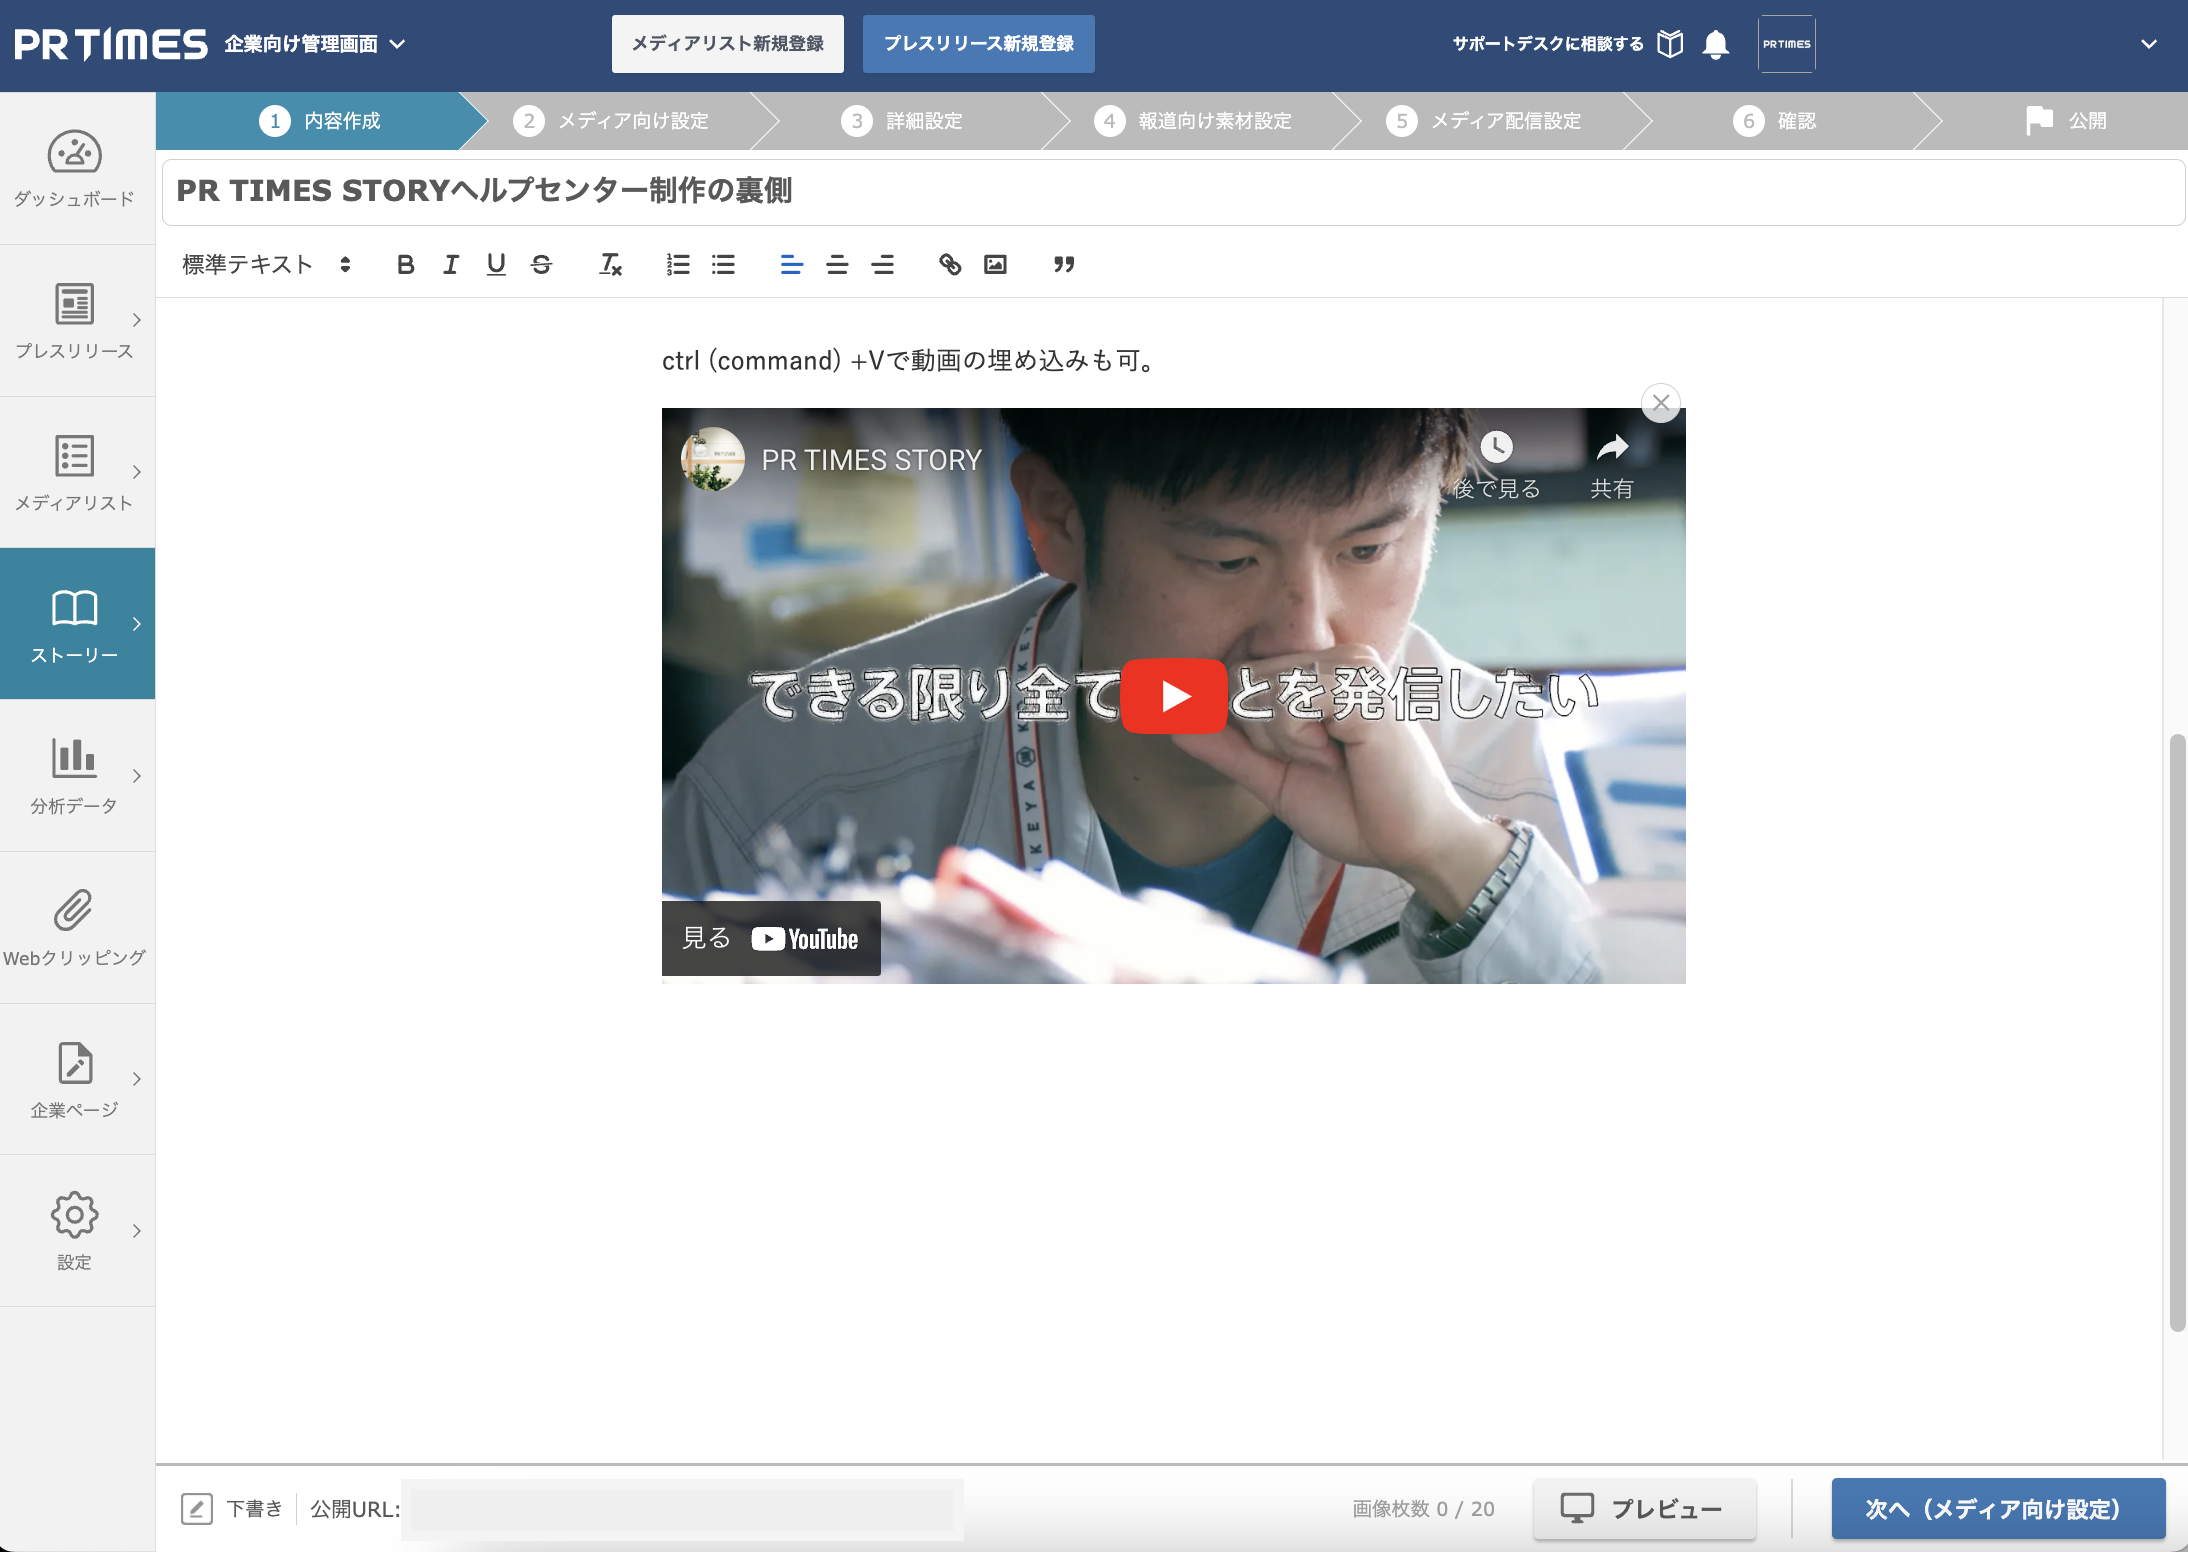Click the 下書き edit icon
This screenshot has width=2188, height=1552.
(197, 1509)
